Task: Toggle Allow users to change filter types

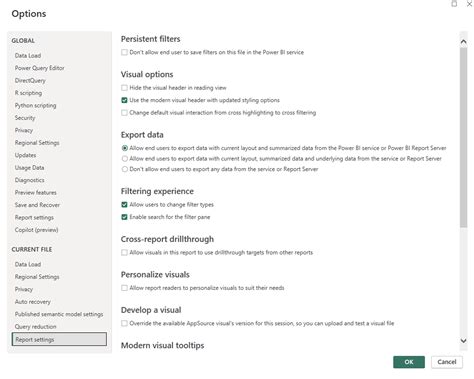Action: [124, 204]
